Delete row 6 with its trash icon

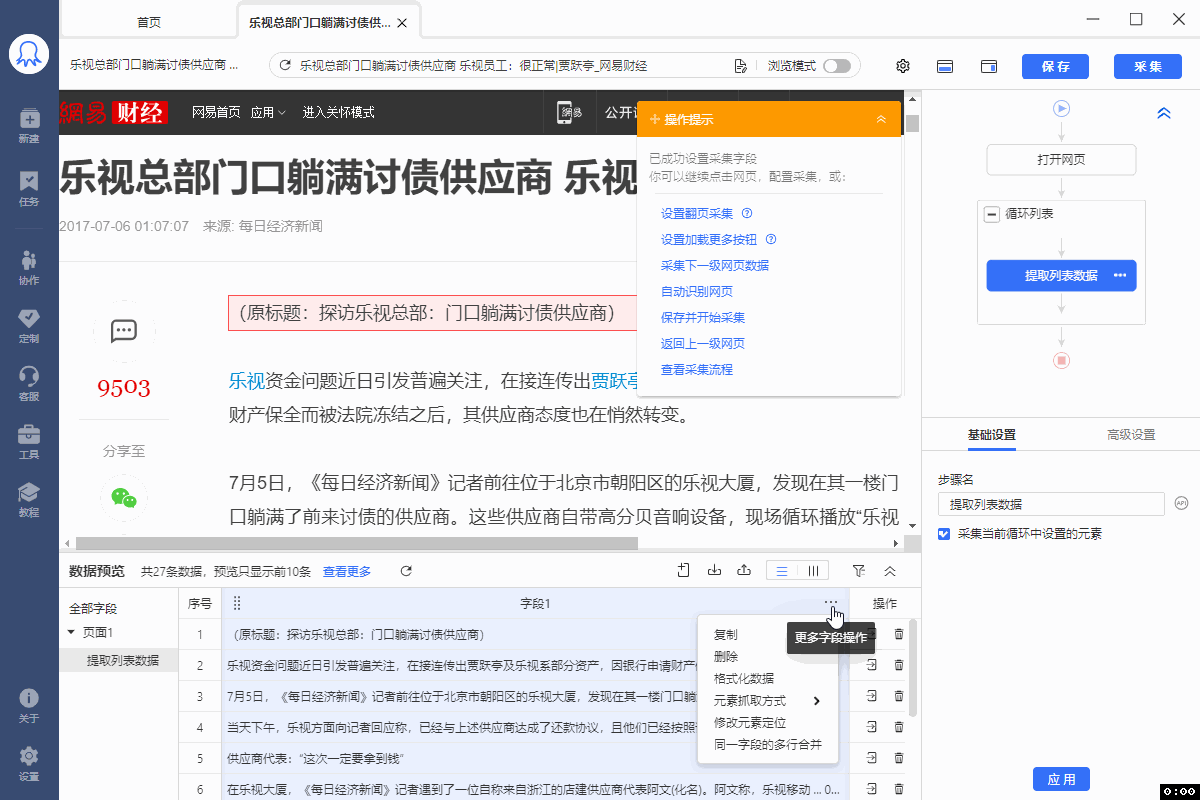[x=899, y=789]
